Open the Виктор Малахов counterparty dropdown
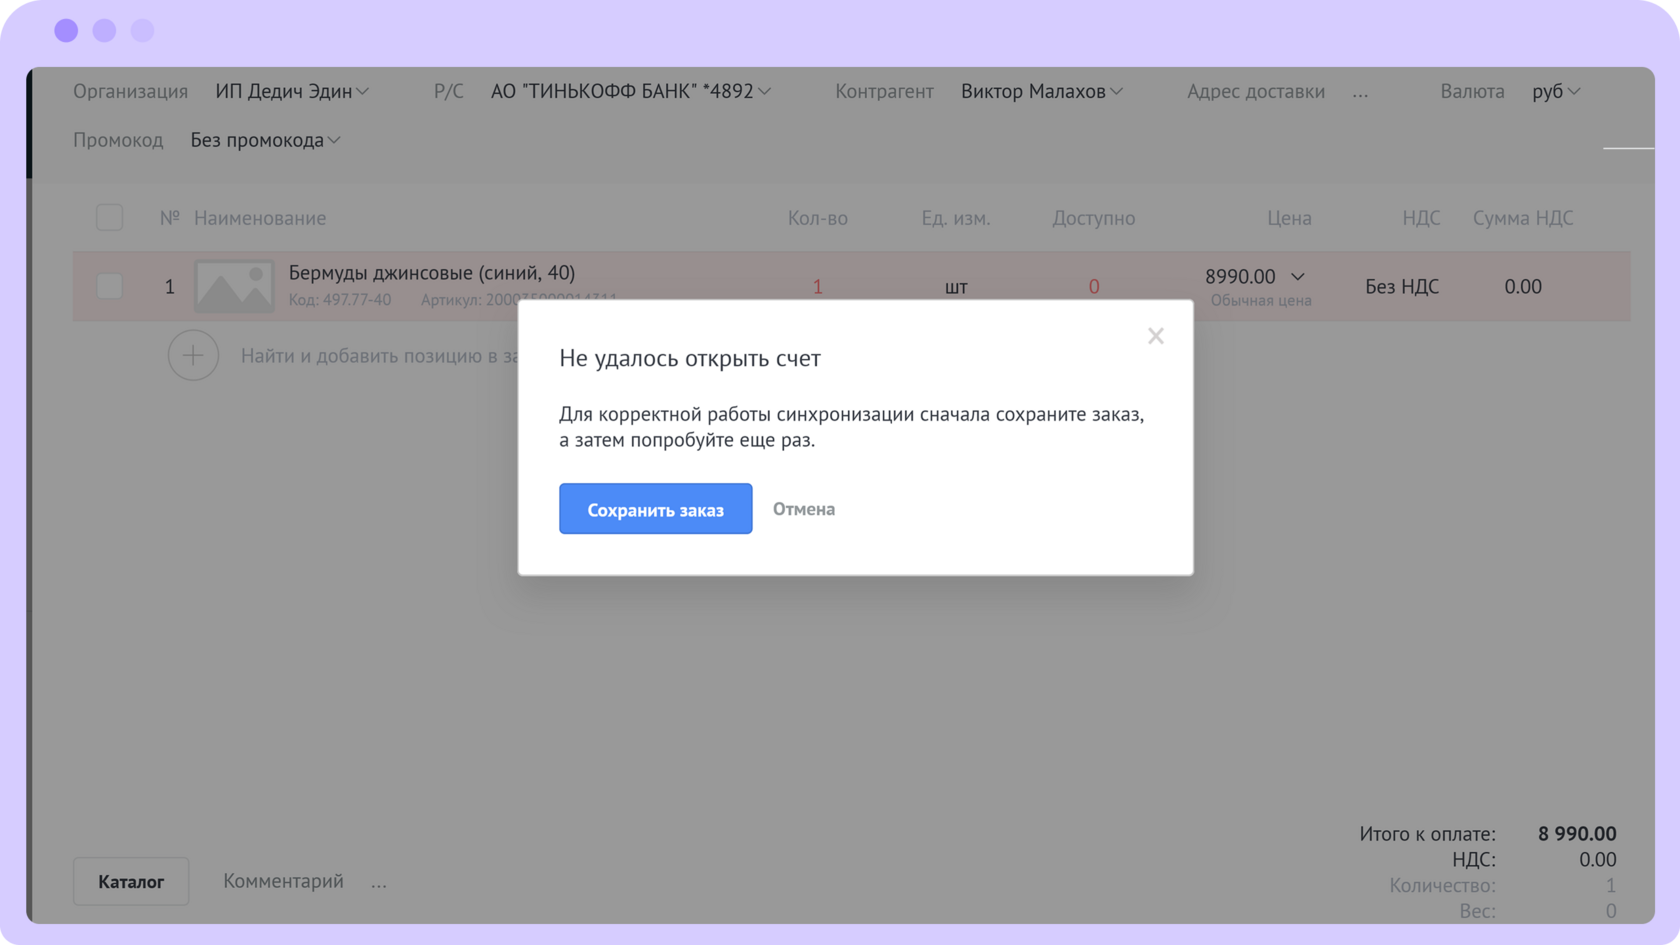This screenshot has width=1680, height=945. click(1042, 91)
